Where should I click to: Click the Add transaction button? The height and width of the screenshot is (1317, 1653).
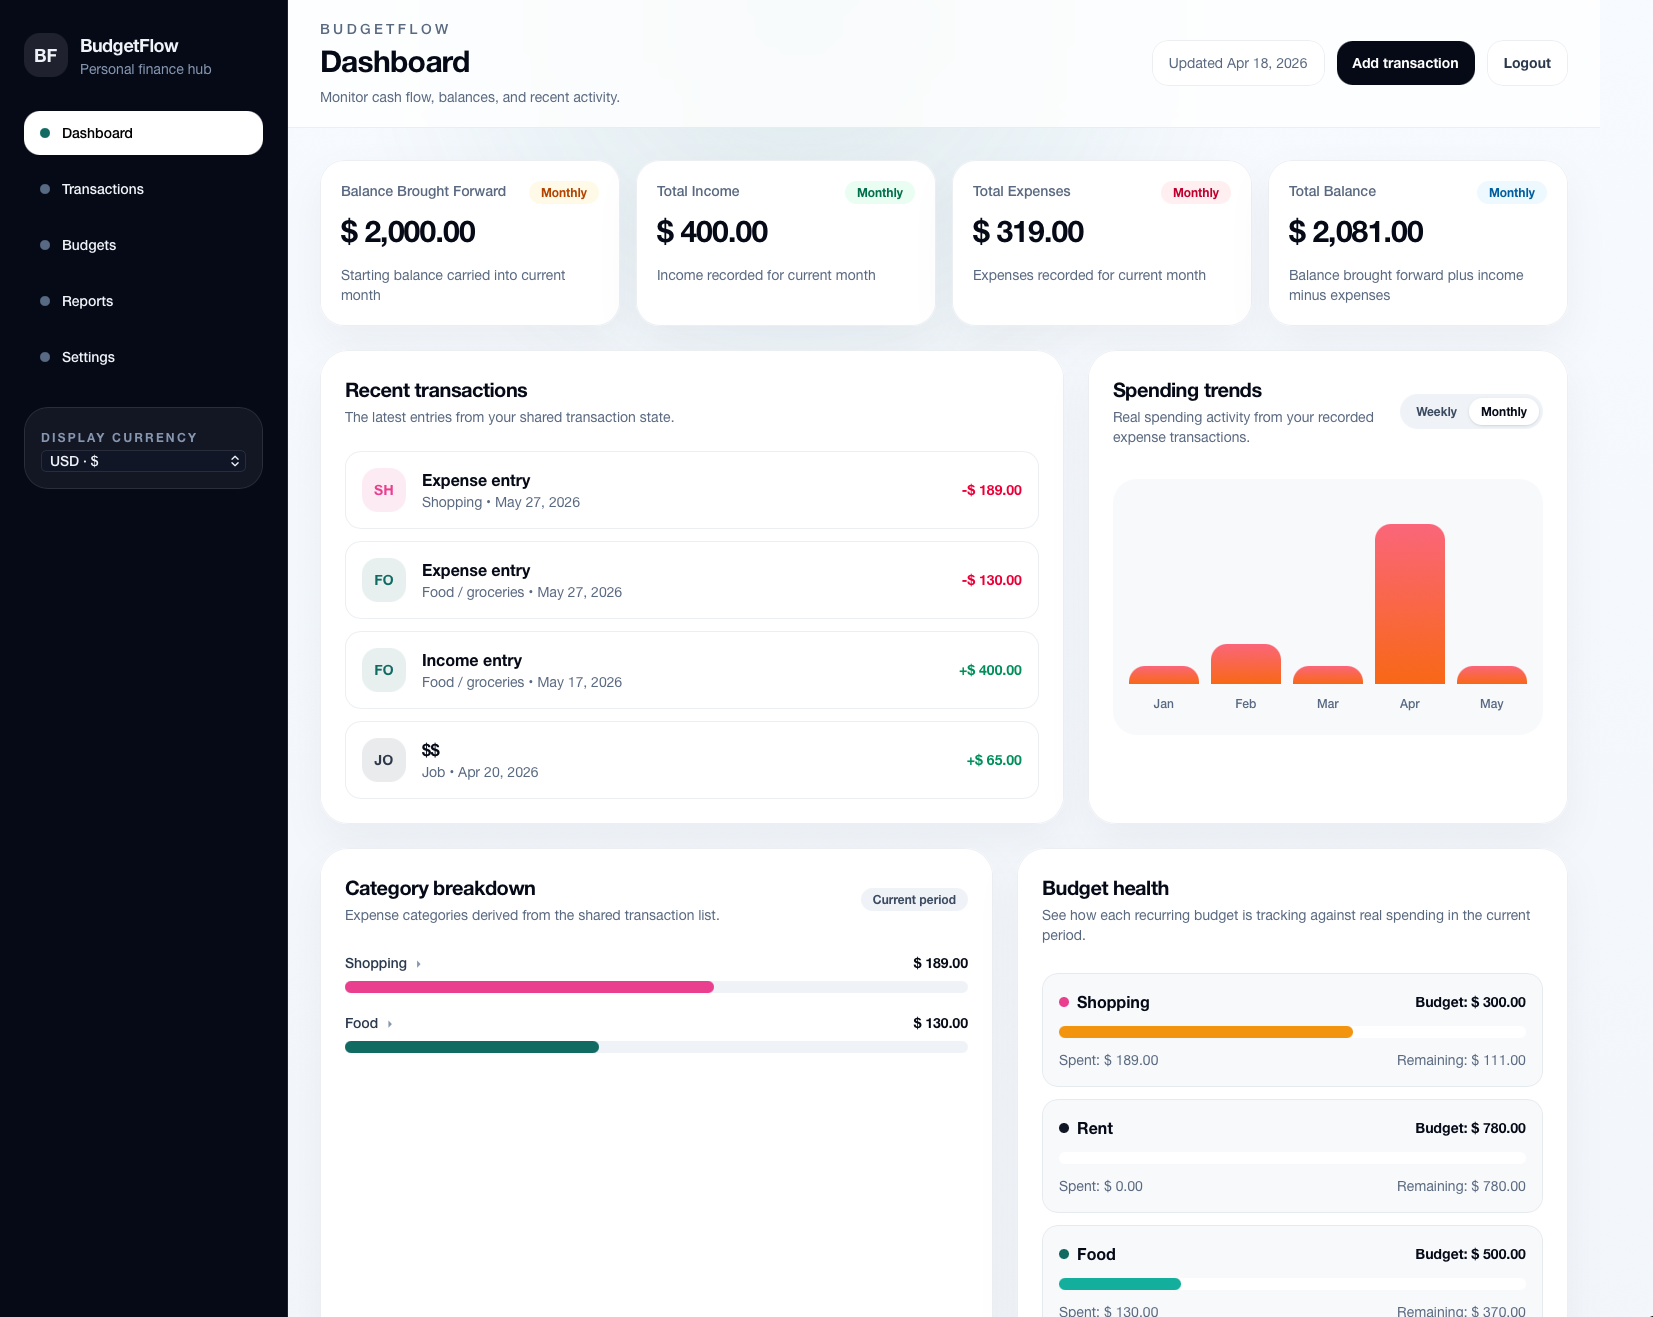tap(1405, 63)
